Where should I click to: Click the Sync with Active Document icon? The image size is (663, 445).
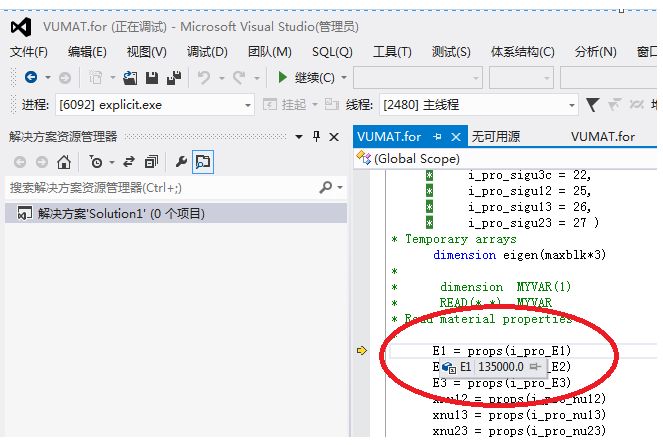click(129, 162)
